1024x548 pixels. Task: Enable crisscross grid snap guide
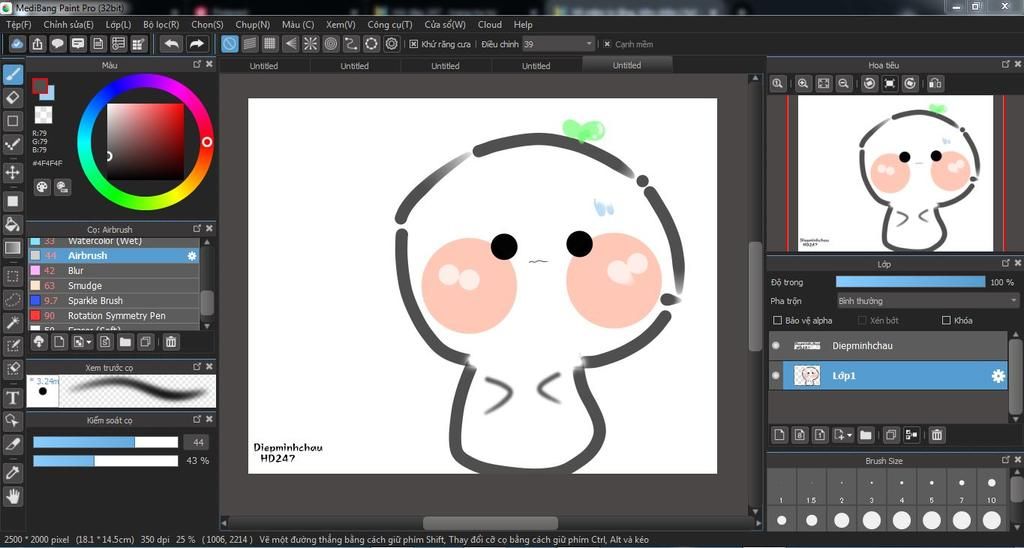(270, 44)
